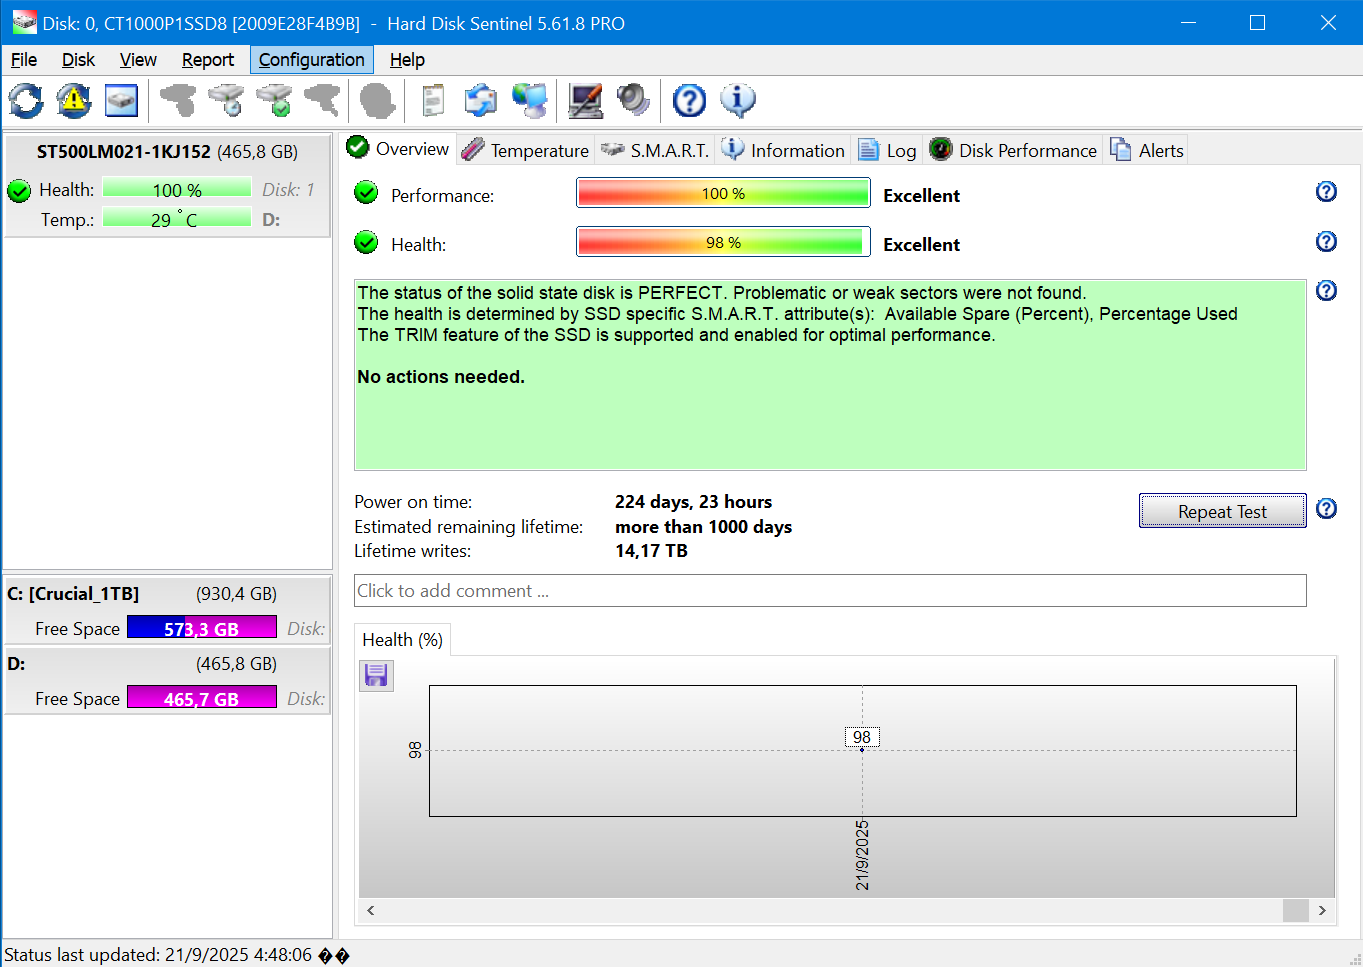Open the Report menu
This screenshot has width=1363, height=967.
coord(208,60)
